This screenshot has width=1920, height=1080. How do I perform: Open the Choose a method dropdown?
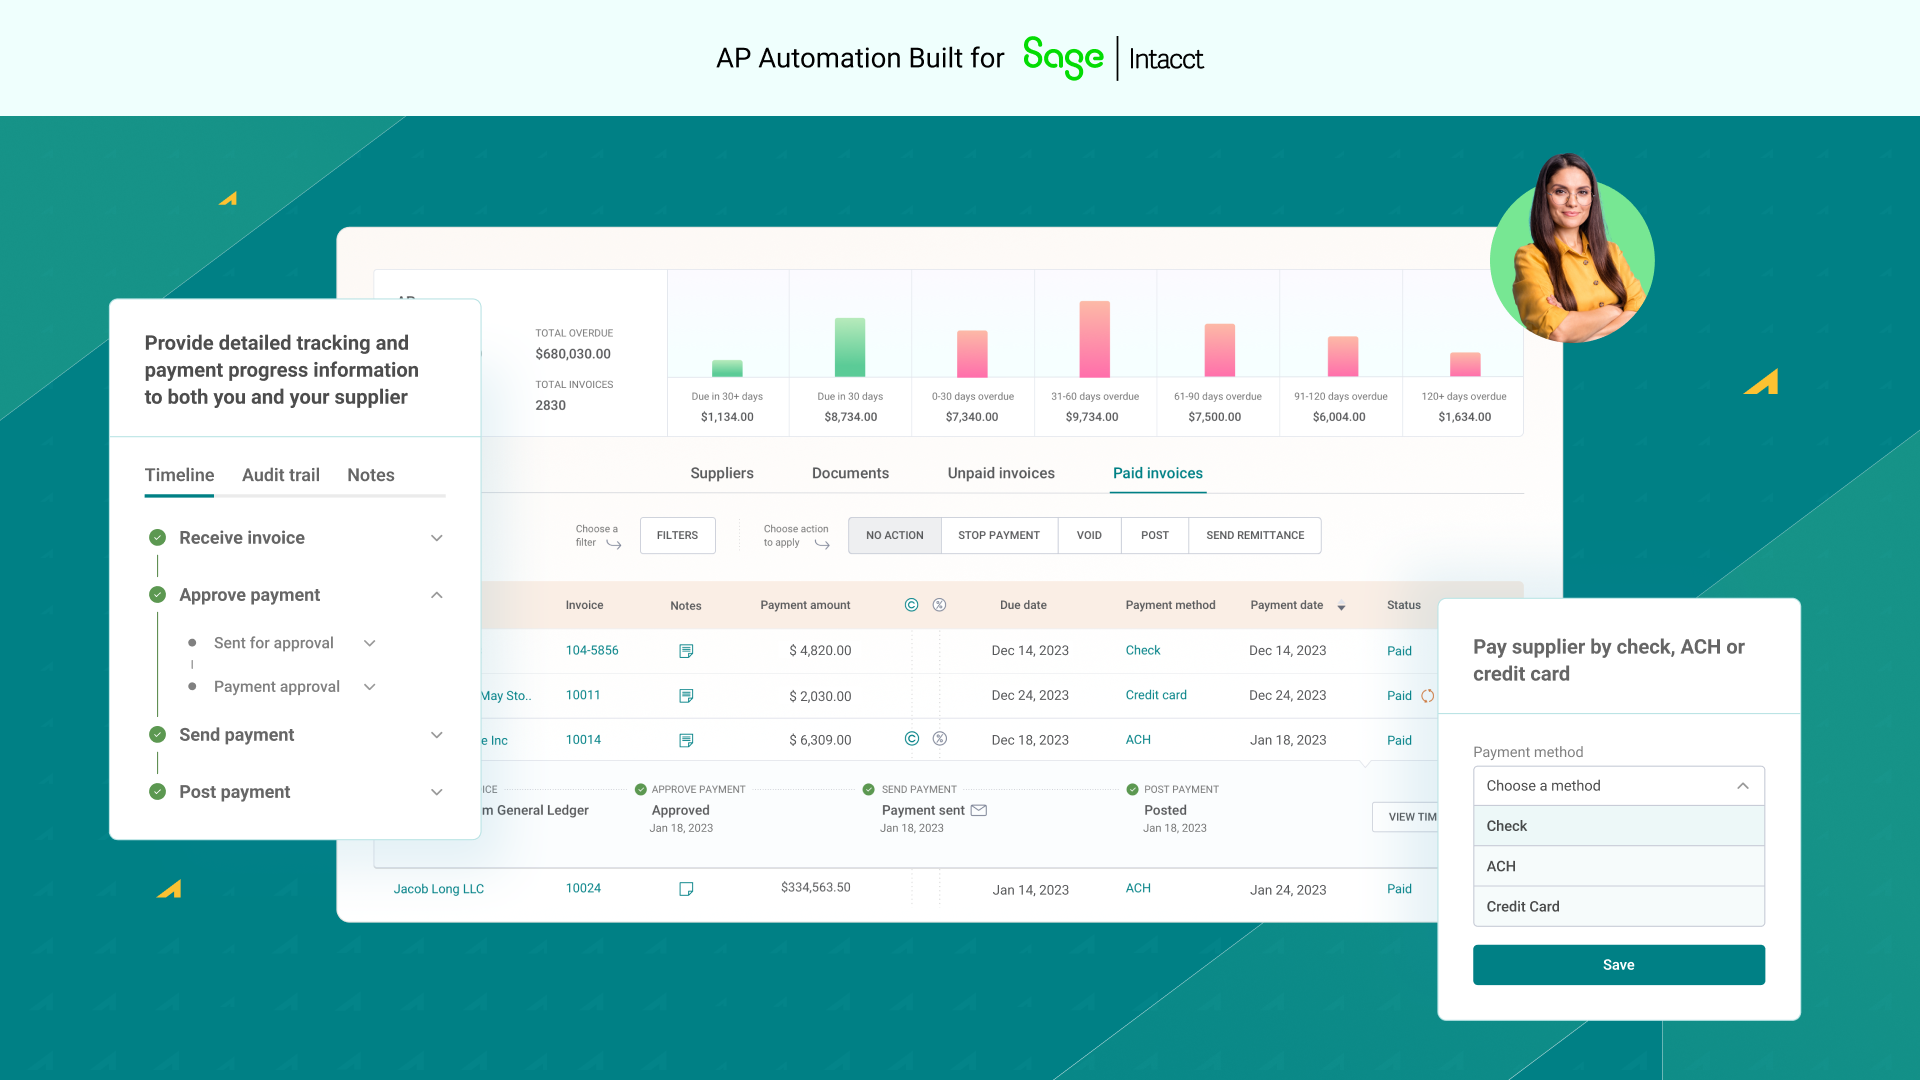[x=1618, y=786]
